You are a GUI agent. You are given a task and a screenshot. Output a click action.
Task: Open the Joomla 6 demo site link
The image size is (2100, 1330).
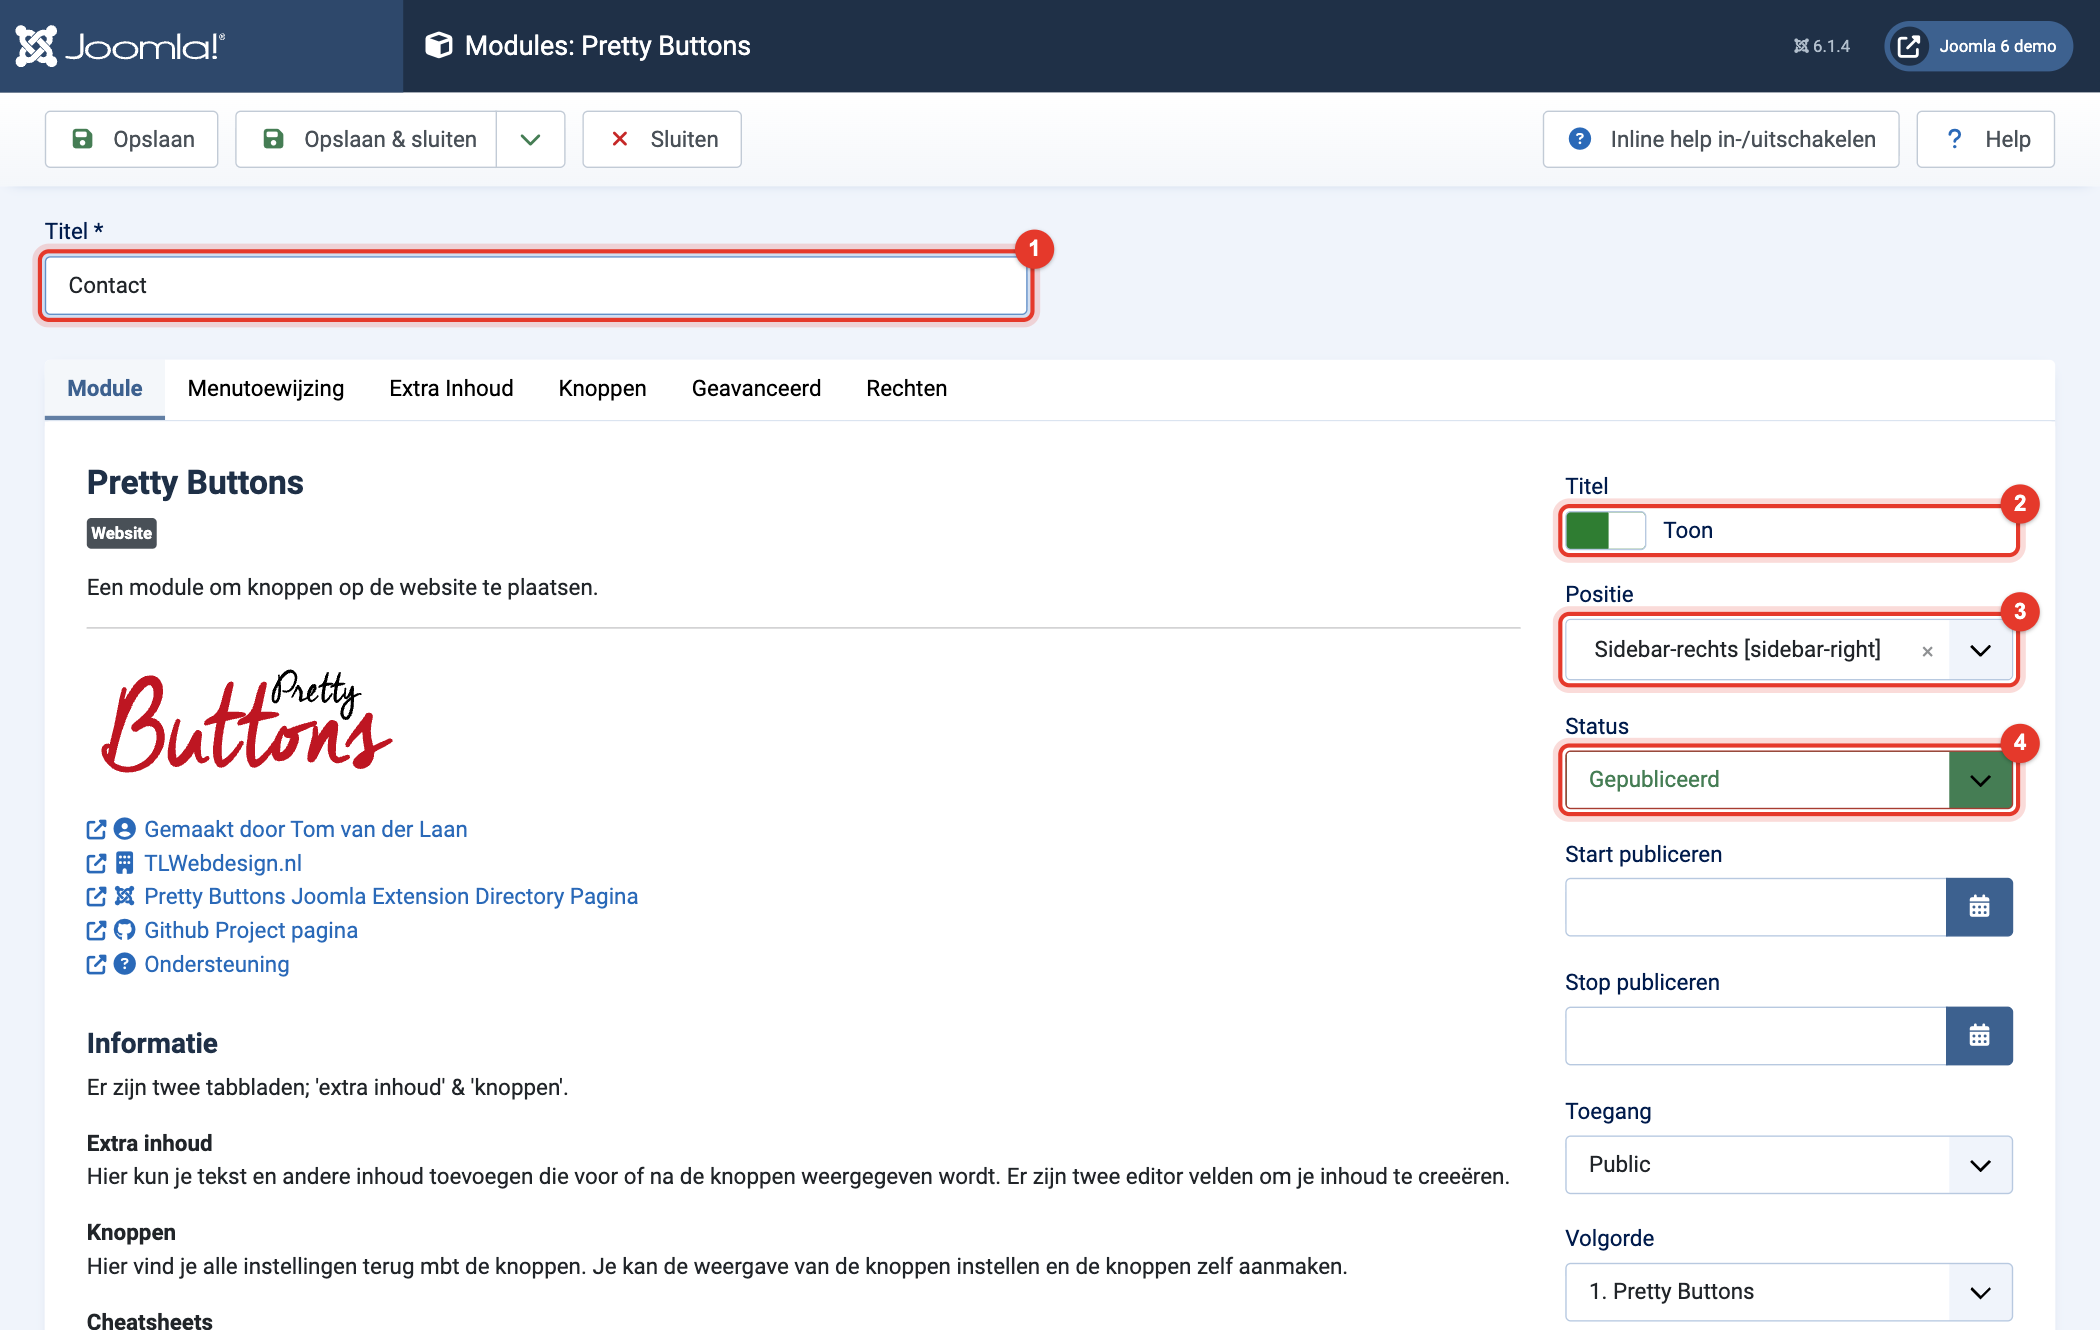click(x=1978, y=46)
